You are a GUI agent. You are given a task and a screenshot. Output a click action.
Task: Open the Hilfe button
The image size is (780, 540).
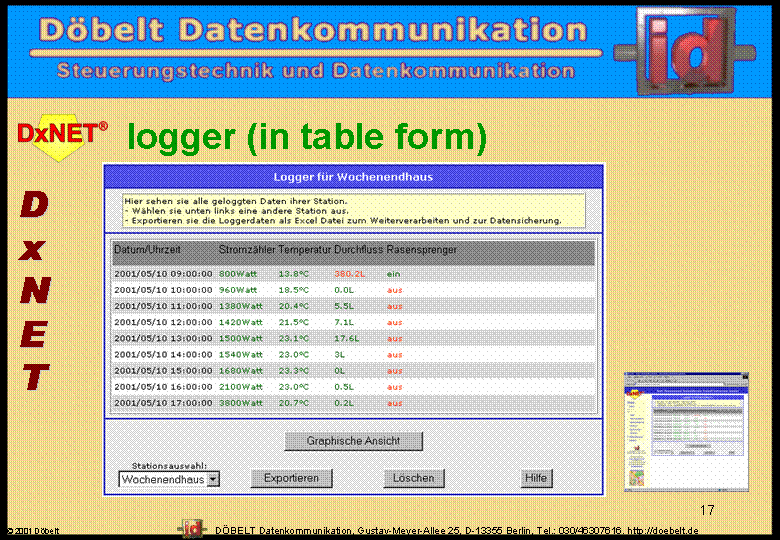536,478
